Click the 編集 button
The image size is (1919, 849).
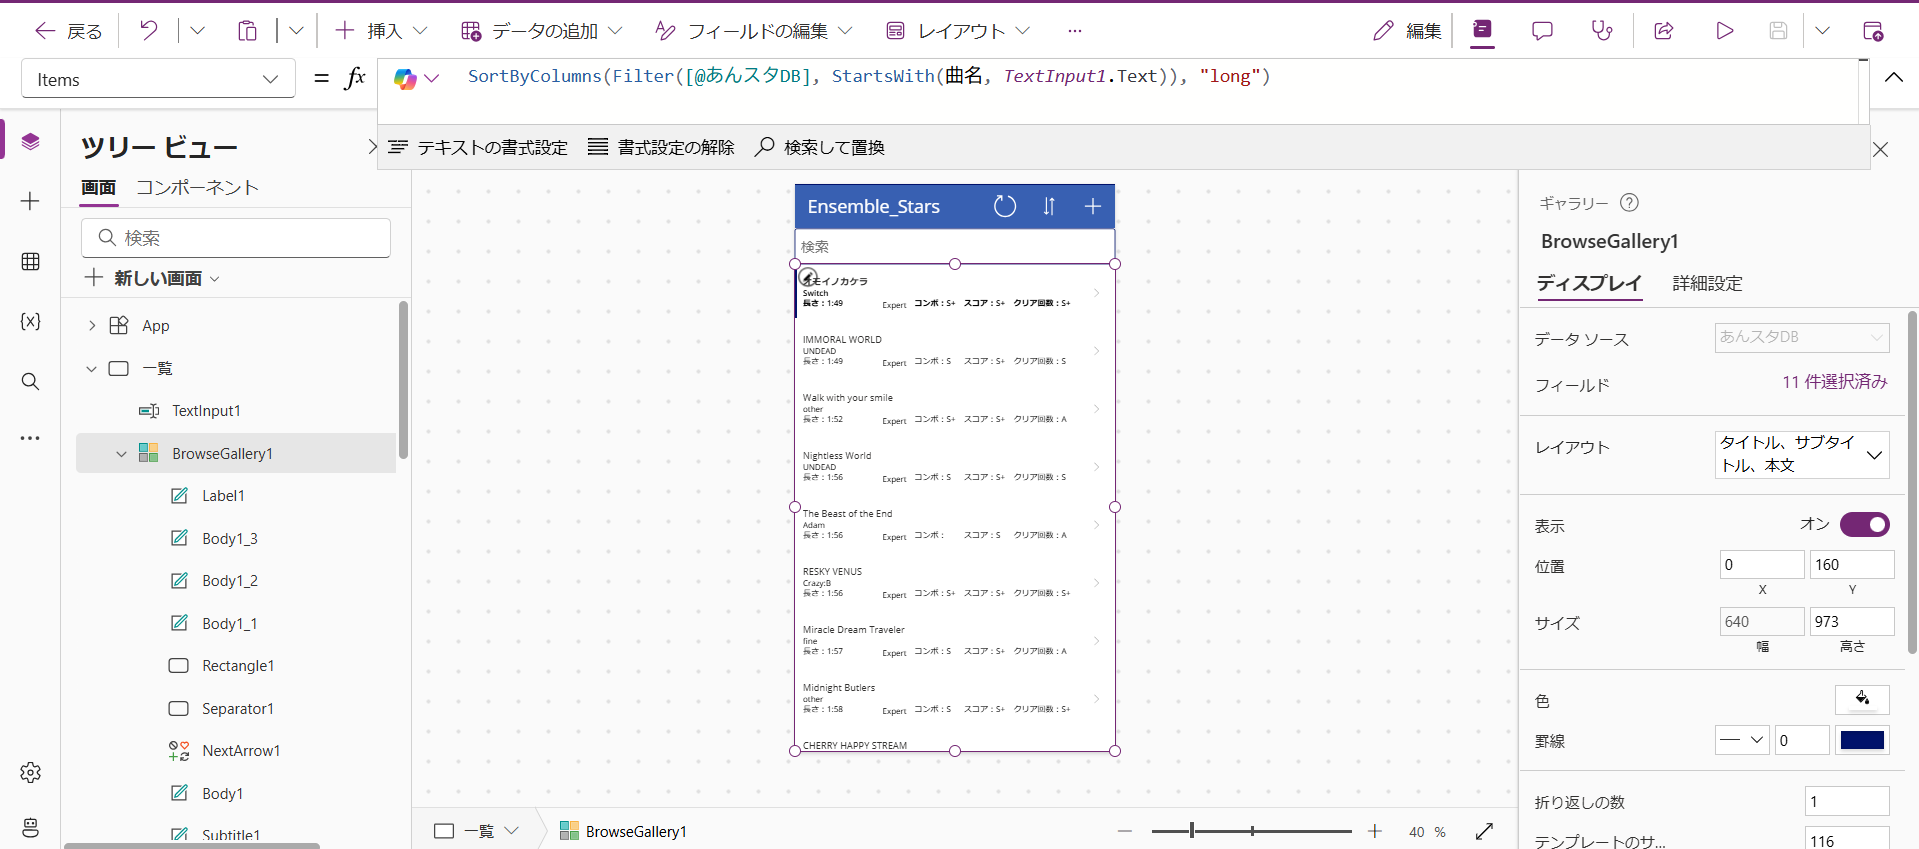click(x=1407, y=31)
